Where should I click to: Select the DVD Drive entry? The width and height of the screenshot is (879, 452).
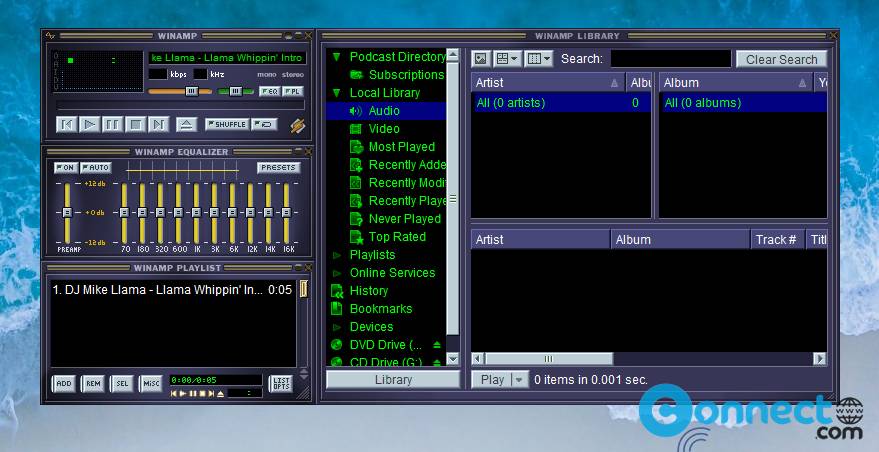click(377, 344)
